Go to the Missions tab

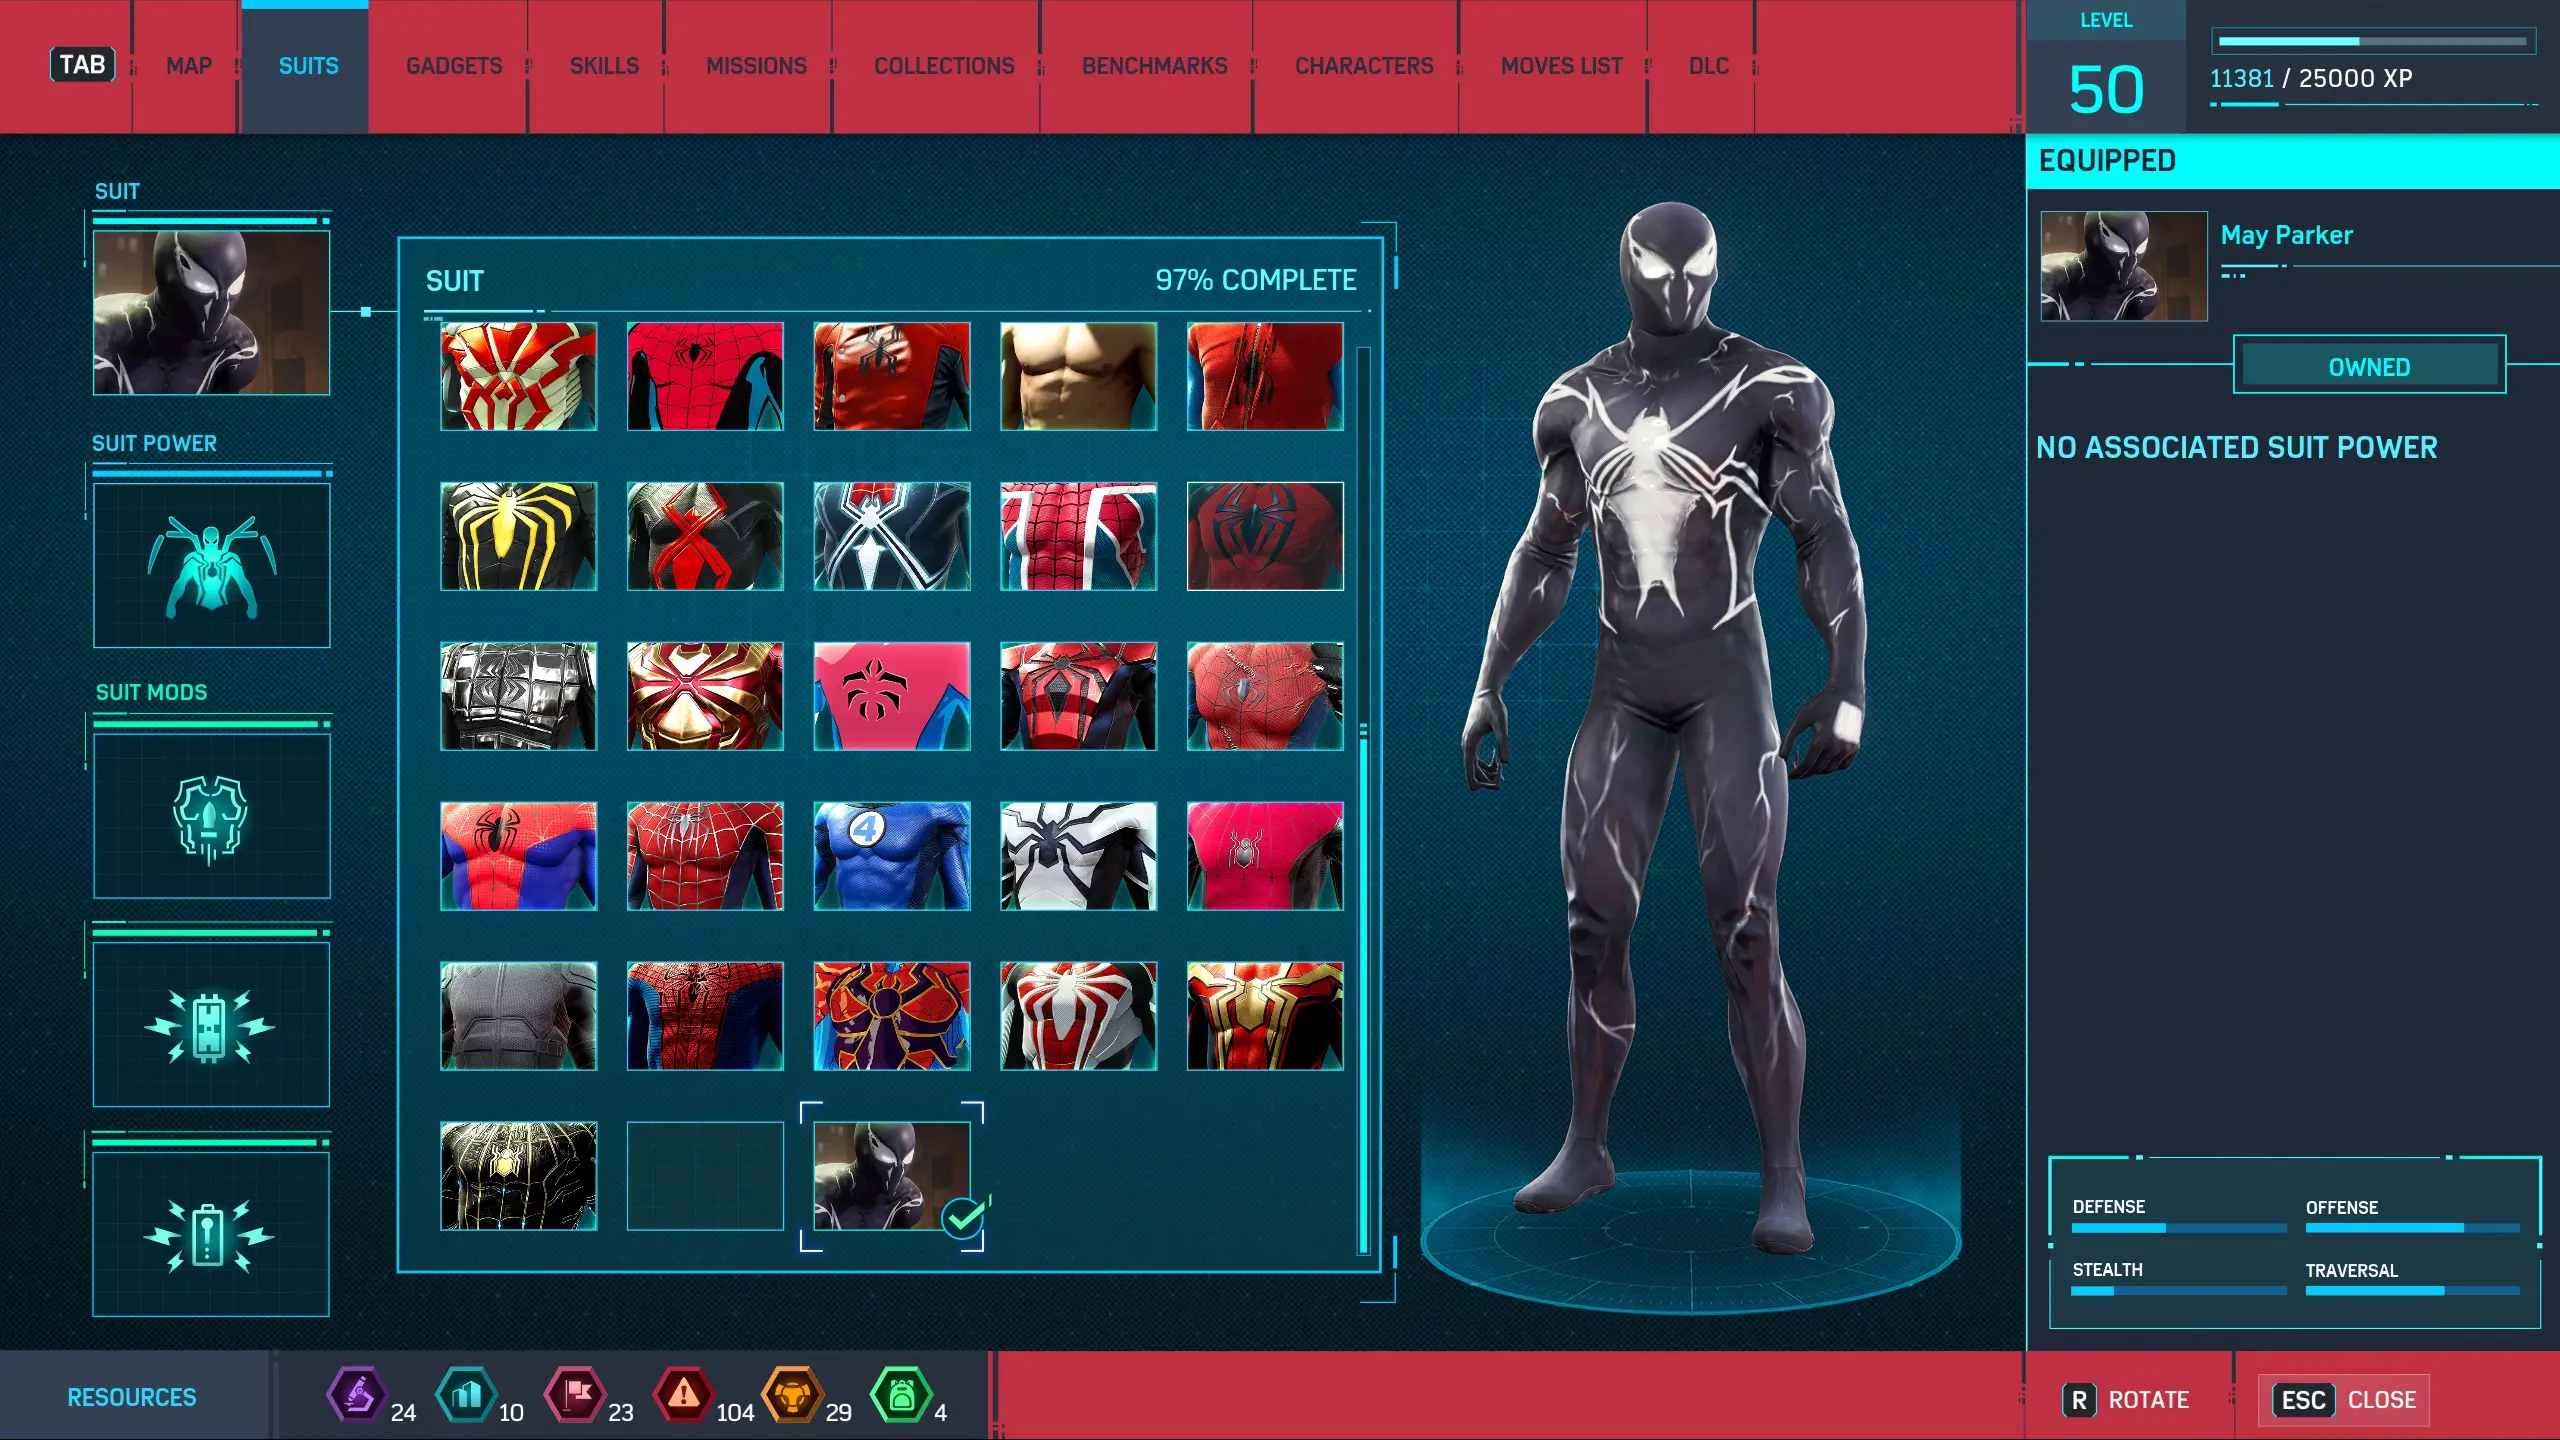[x=756, y=66]
